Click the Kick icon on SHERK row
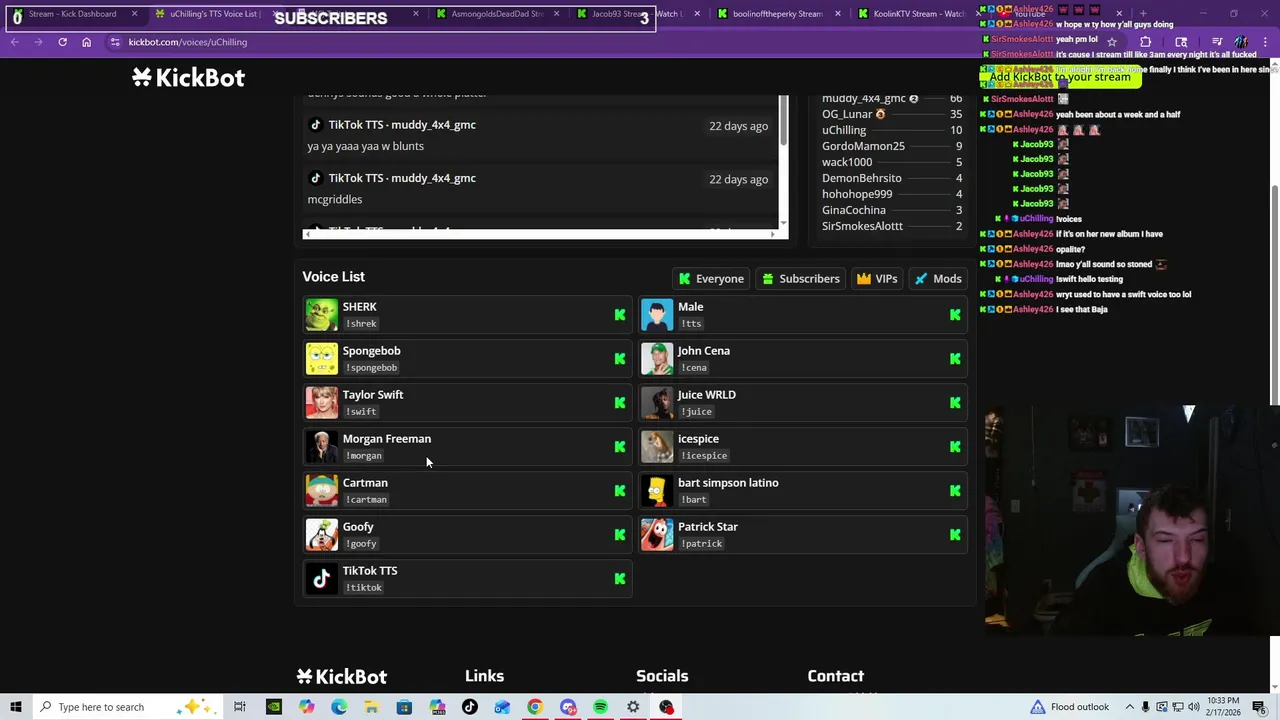 point(620,315)
